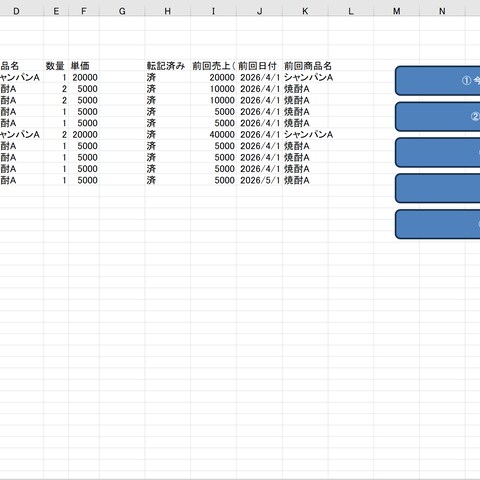
Task: Select quantity 1 in the 2026/5/1 row
Action: (x=56, y=180)
